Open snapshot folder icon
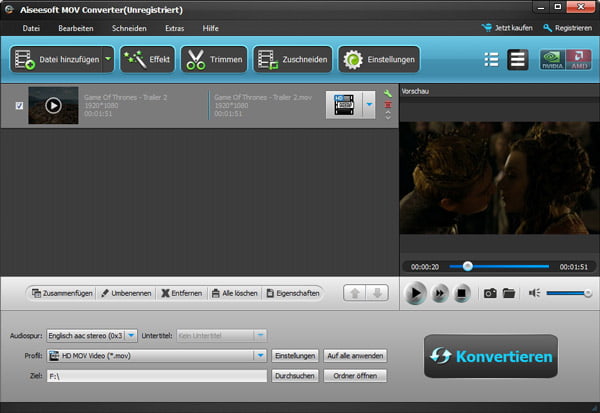Image resolution: width=600 pixels, height=413 pixels. [x=509, y=293]
